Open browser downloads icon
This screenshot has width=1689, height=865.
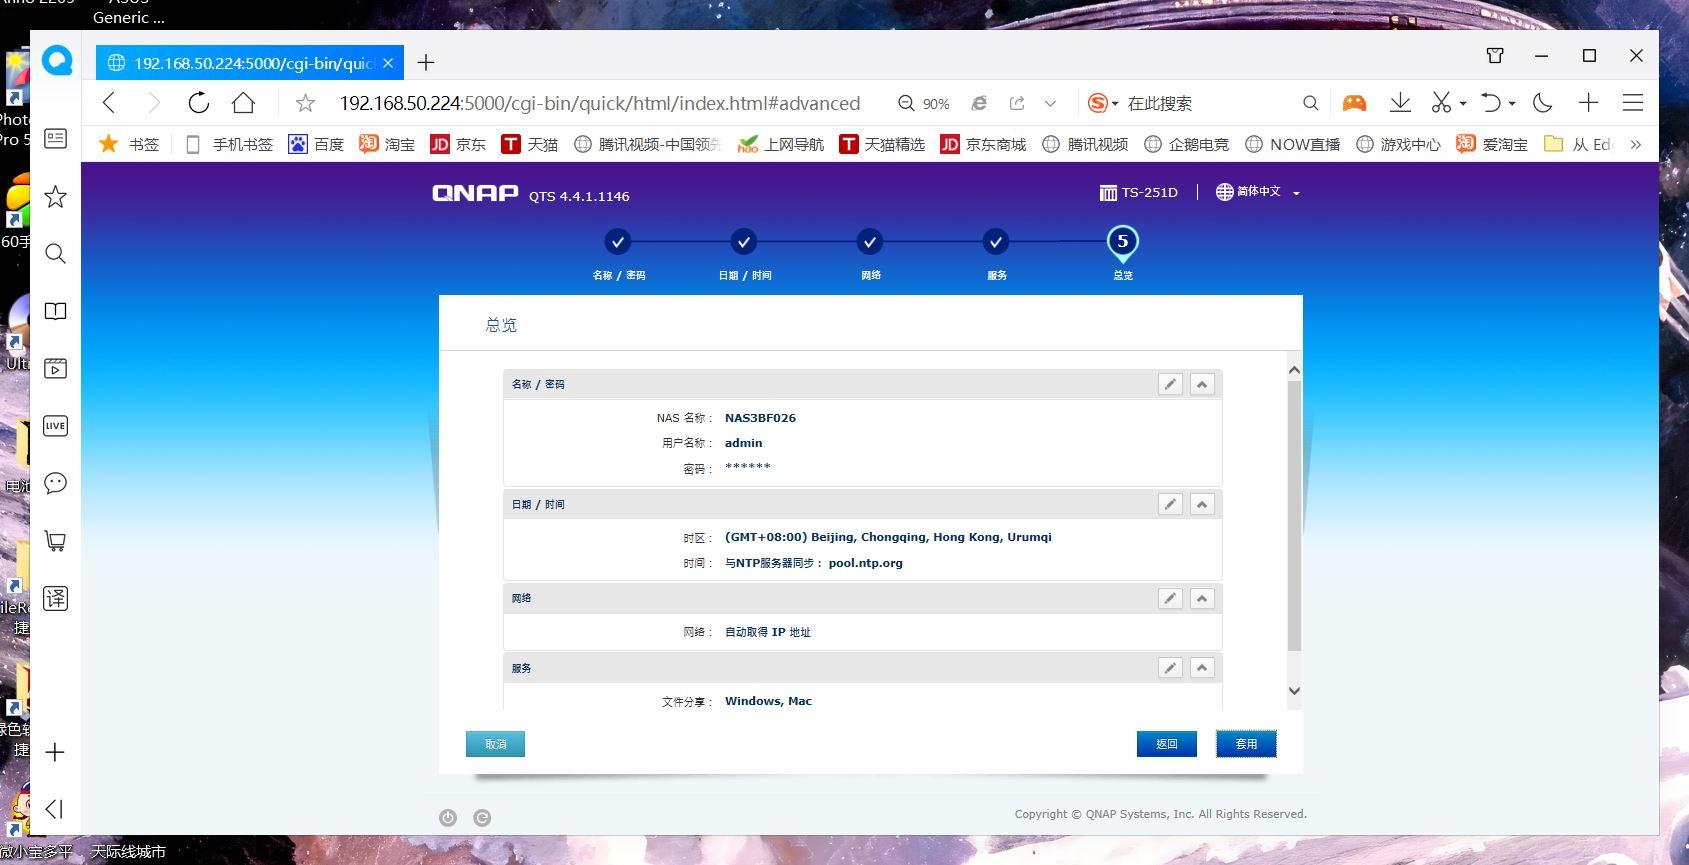1400,103
